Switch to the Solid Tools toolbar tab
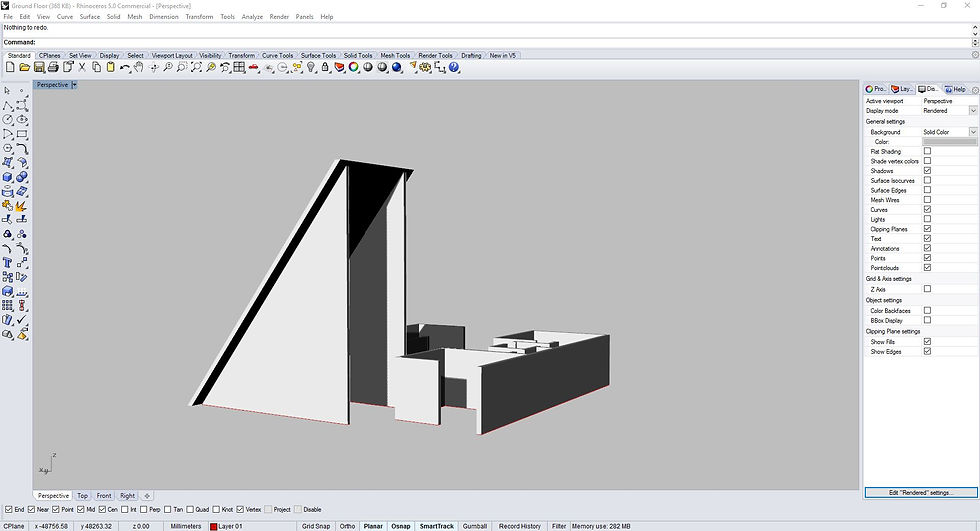Image resolution: width=980 pixels, height=531 pixels. (358, 56)
